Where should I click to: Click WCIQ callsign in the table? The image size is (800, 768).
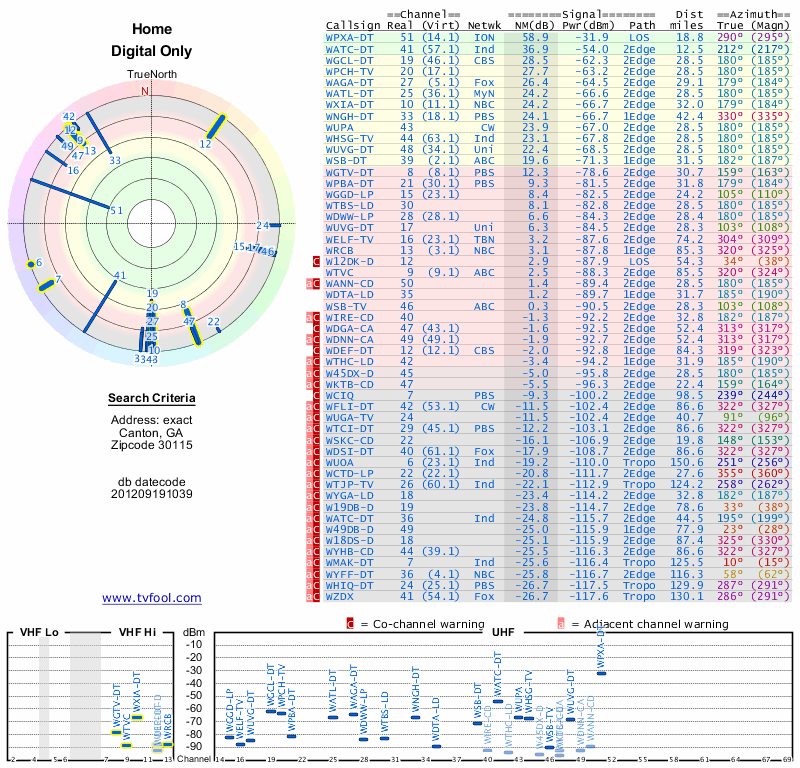pos(339,395)
